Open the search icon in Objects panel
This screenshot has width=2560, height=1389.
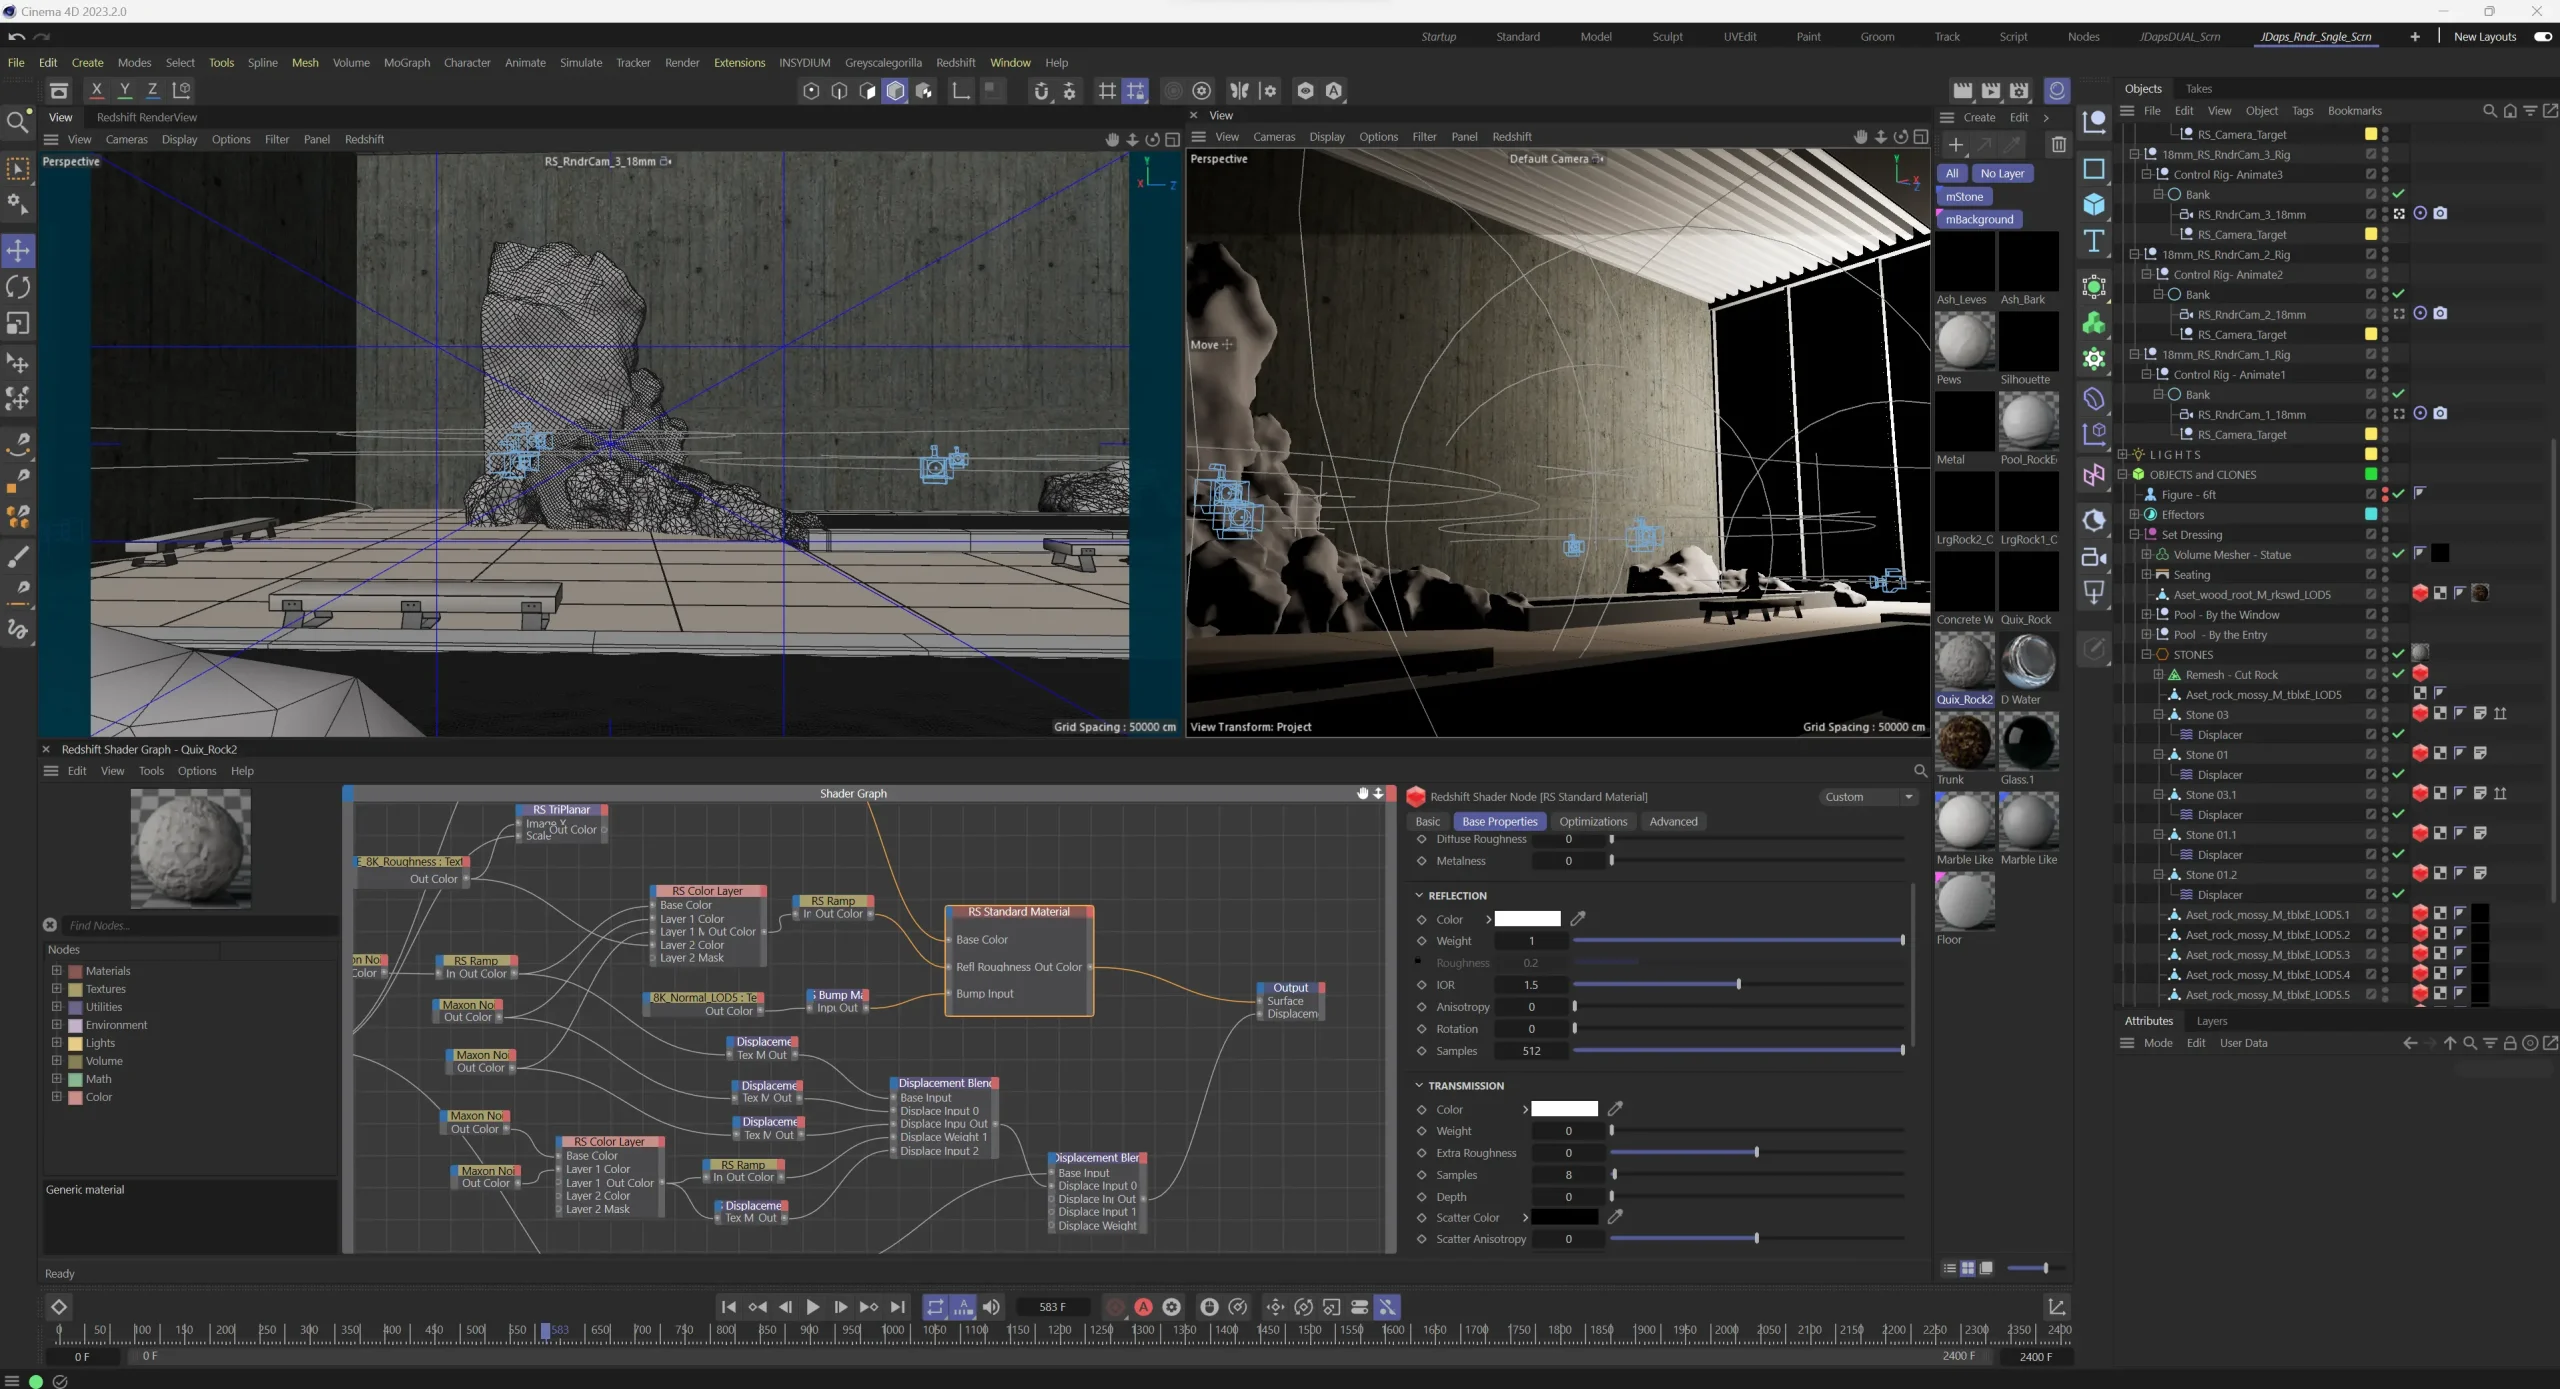tap(2489, 111)
